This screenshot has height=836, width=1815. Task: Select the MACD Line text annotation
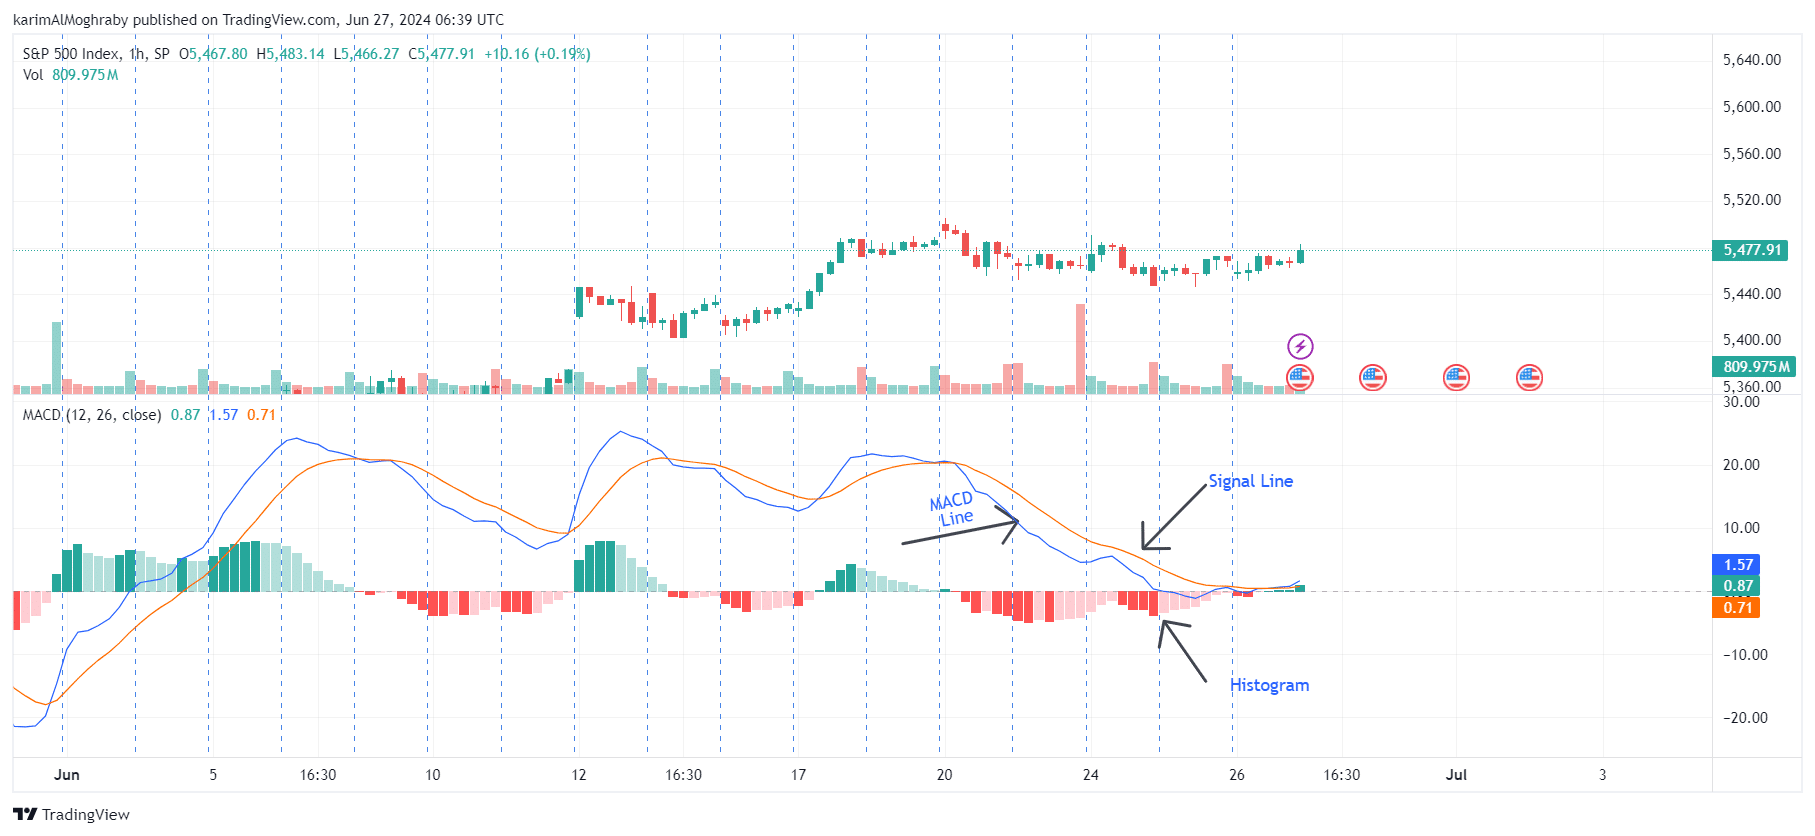point(953,509)
